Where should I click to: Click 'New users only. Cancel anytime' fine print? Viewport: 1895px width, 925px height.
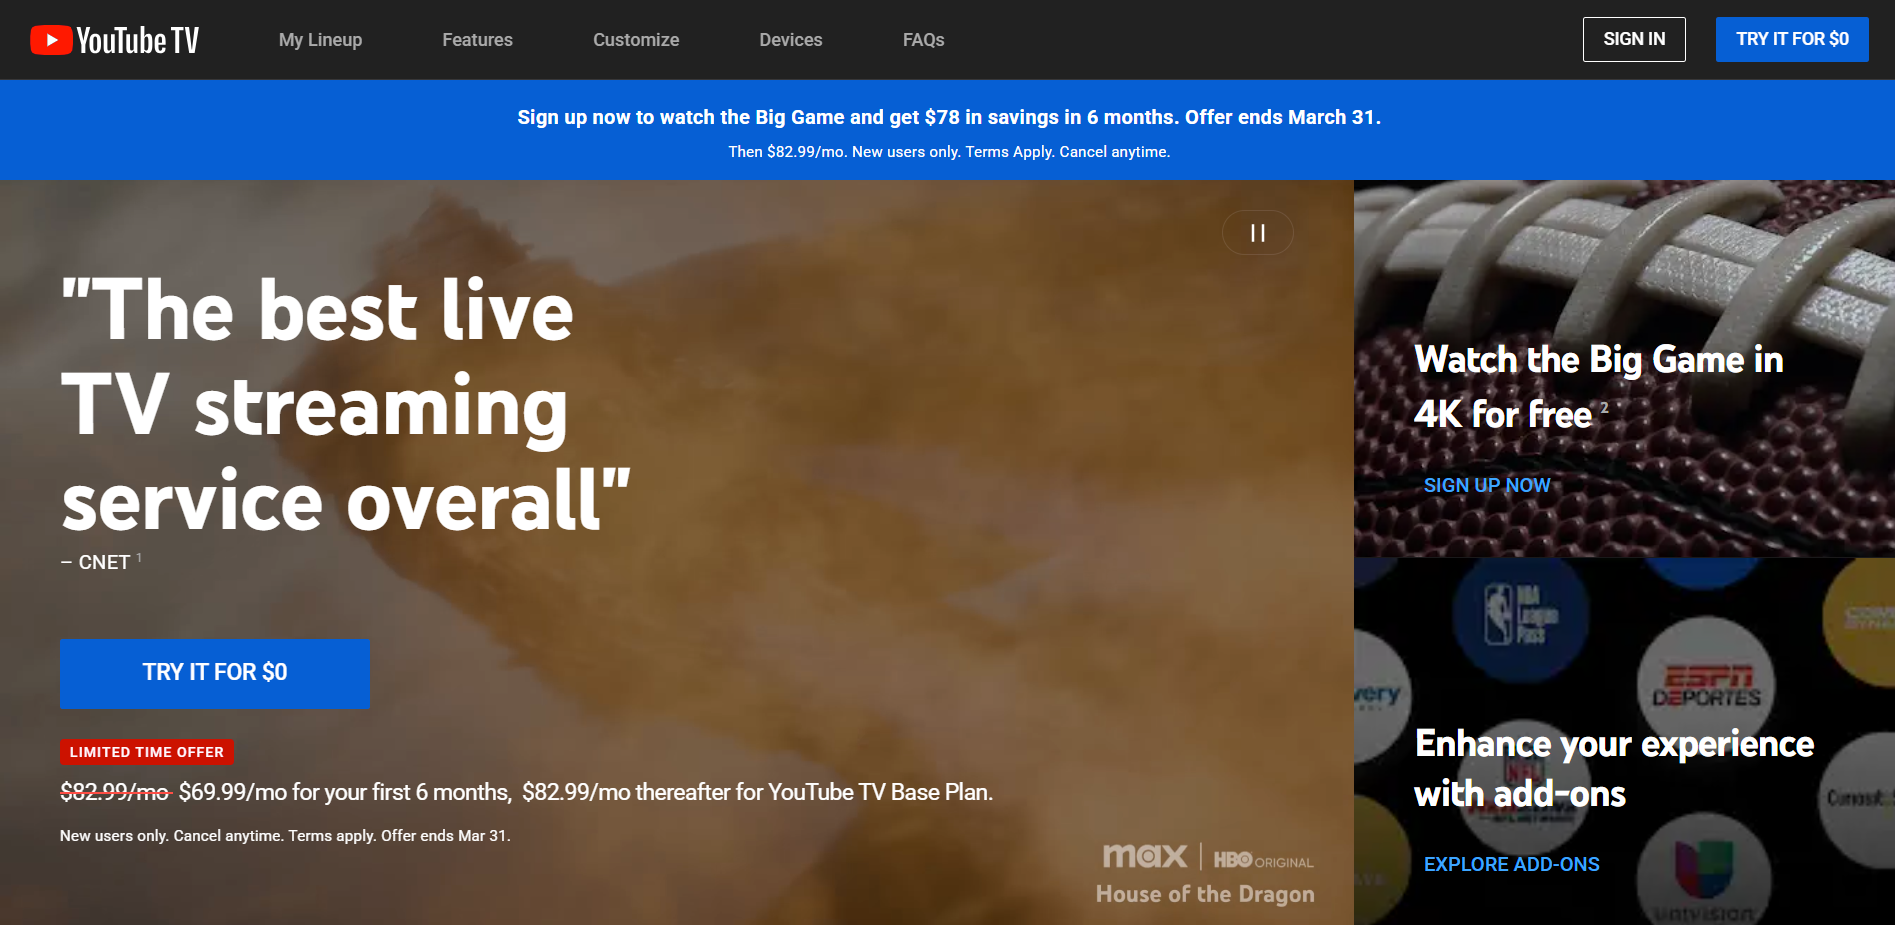[285, 836]
